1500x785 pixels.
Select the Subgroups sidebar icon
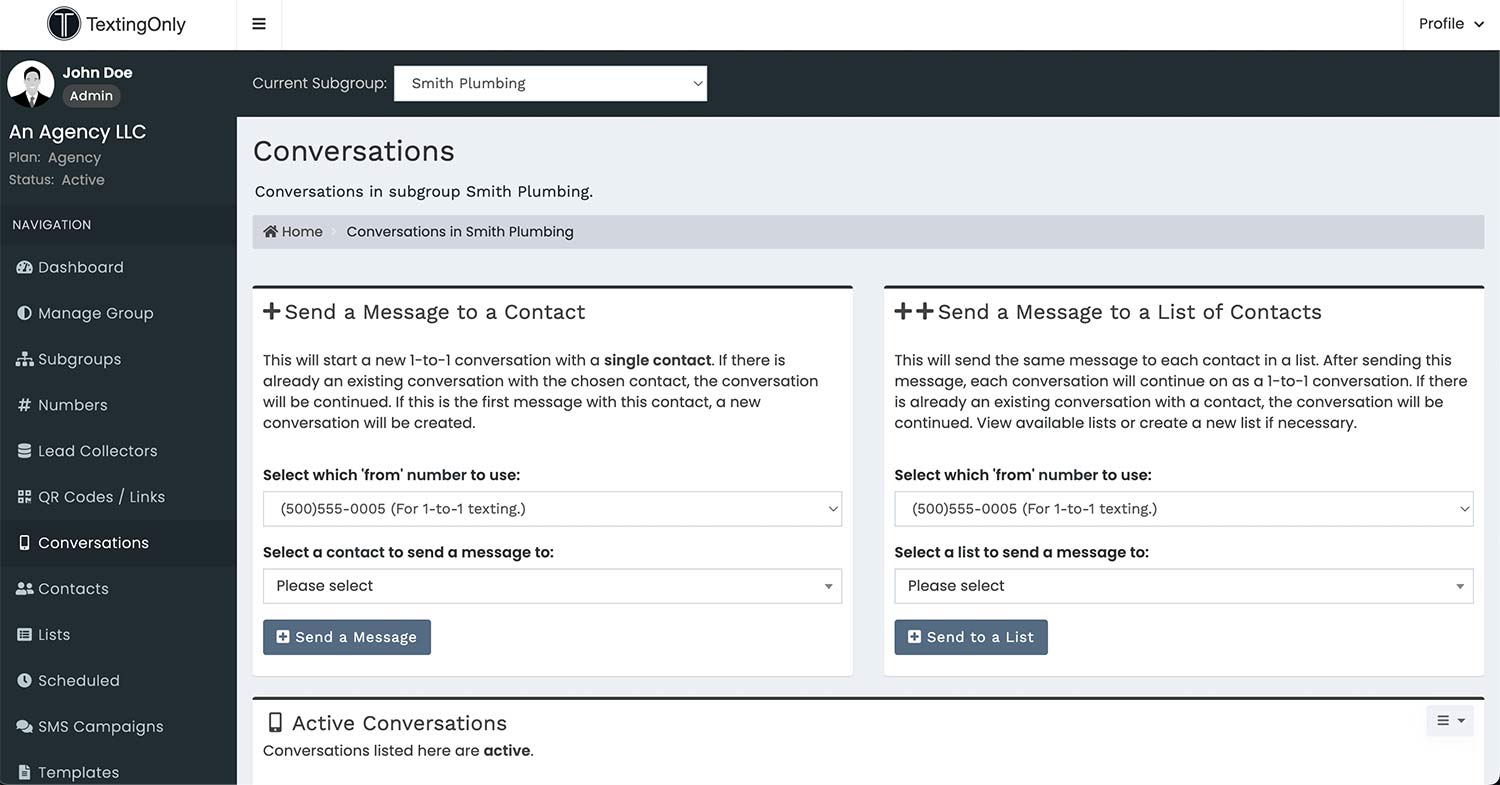(x=23, y=359)
